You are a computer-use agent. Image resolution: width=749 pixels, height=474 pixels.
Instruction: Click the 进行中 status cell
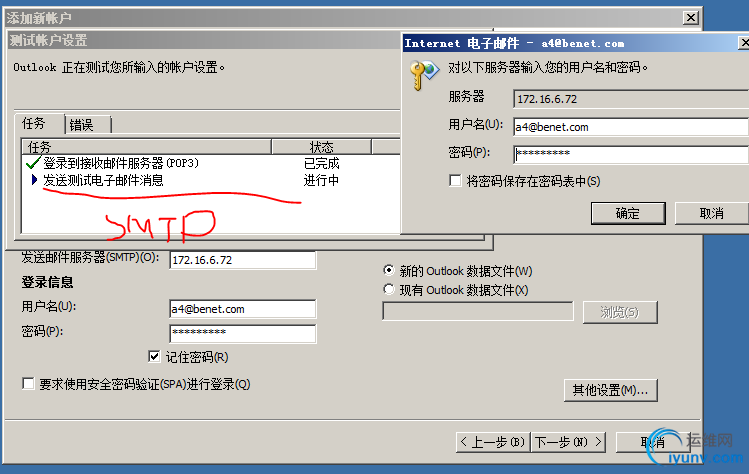click(321, 180)
